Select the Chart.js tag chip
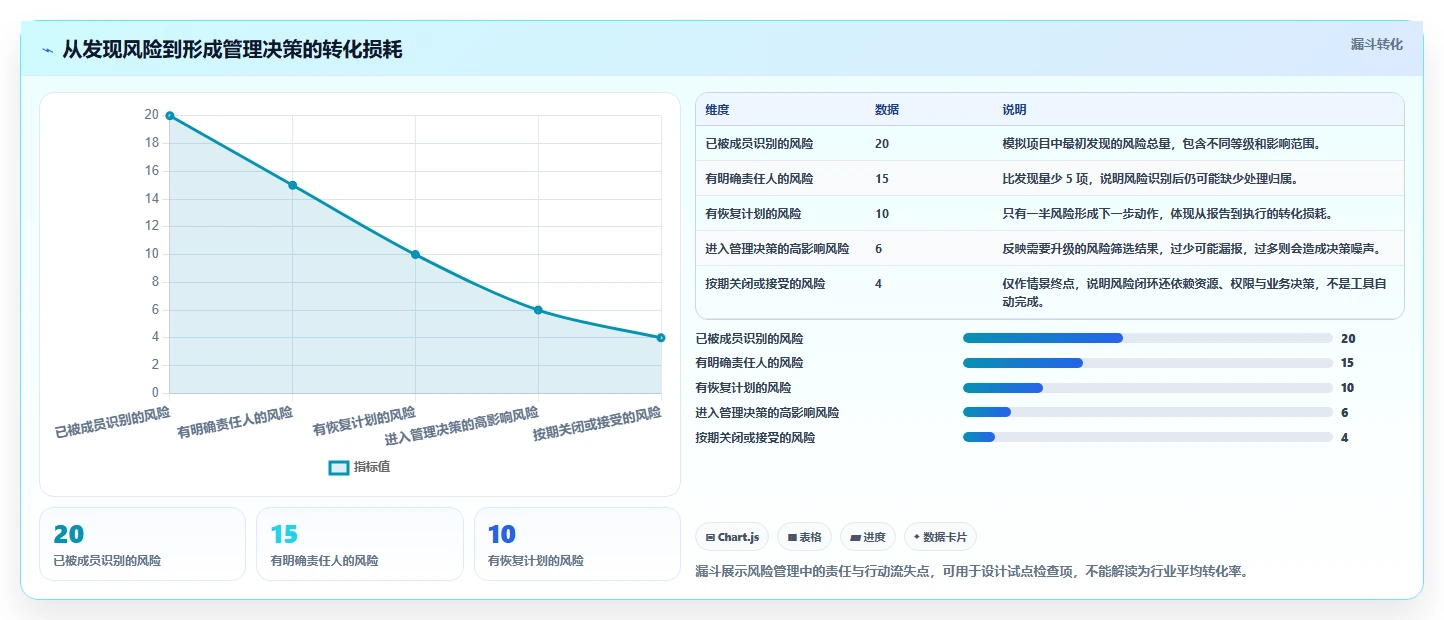 click(732, 537)
